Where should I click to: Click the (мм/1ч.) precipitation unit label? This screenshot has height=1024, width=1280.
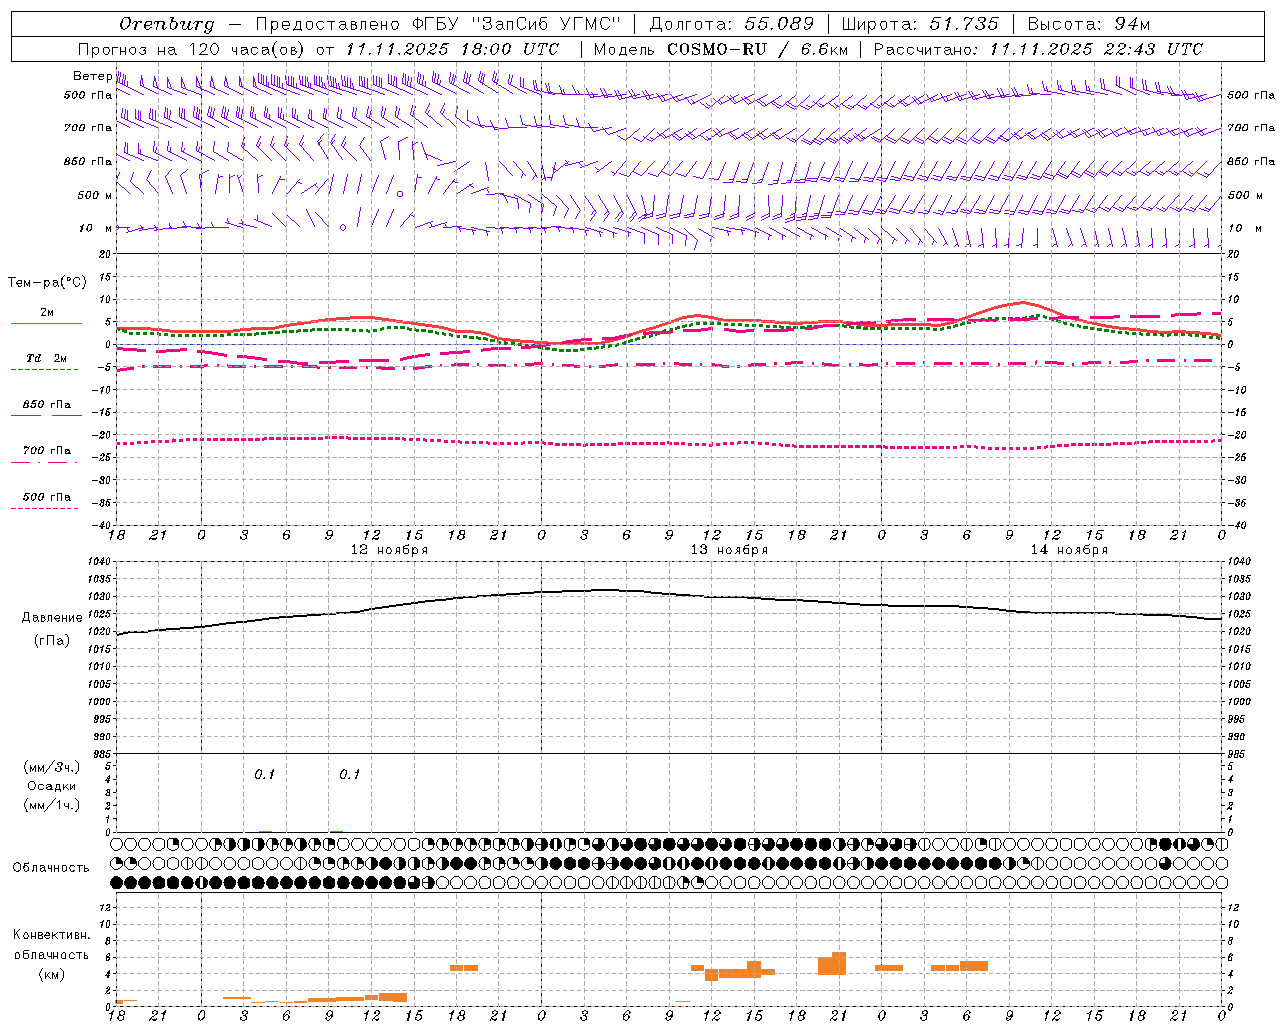pyautogui.click(x=52, y=805)
